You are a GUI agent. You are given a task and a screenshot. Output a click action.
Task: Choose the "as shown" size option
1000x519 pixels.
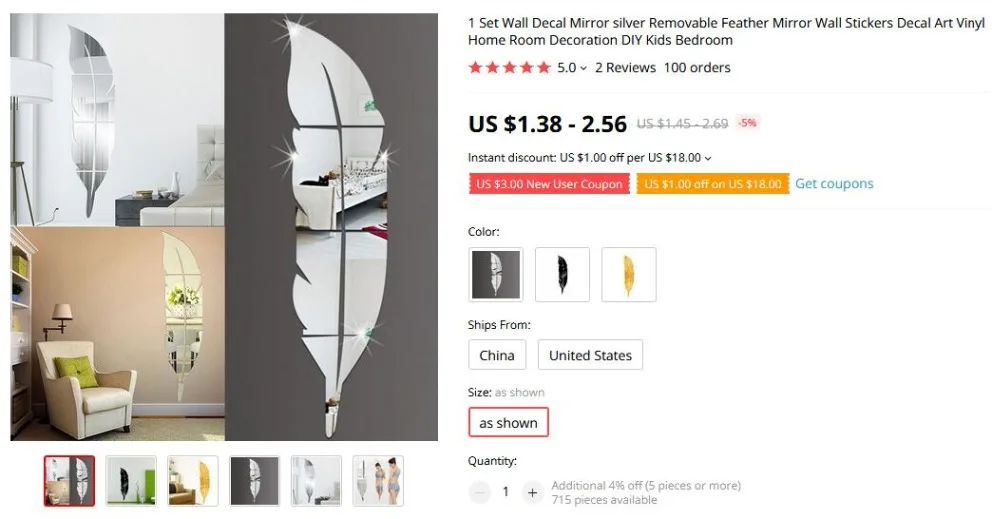[508, 422]
